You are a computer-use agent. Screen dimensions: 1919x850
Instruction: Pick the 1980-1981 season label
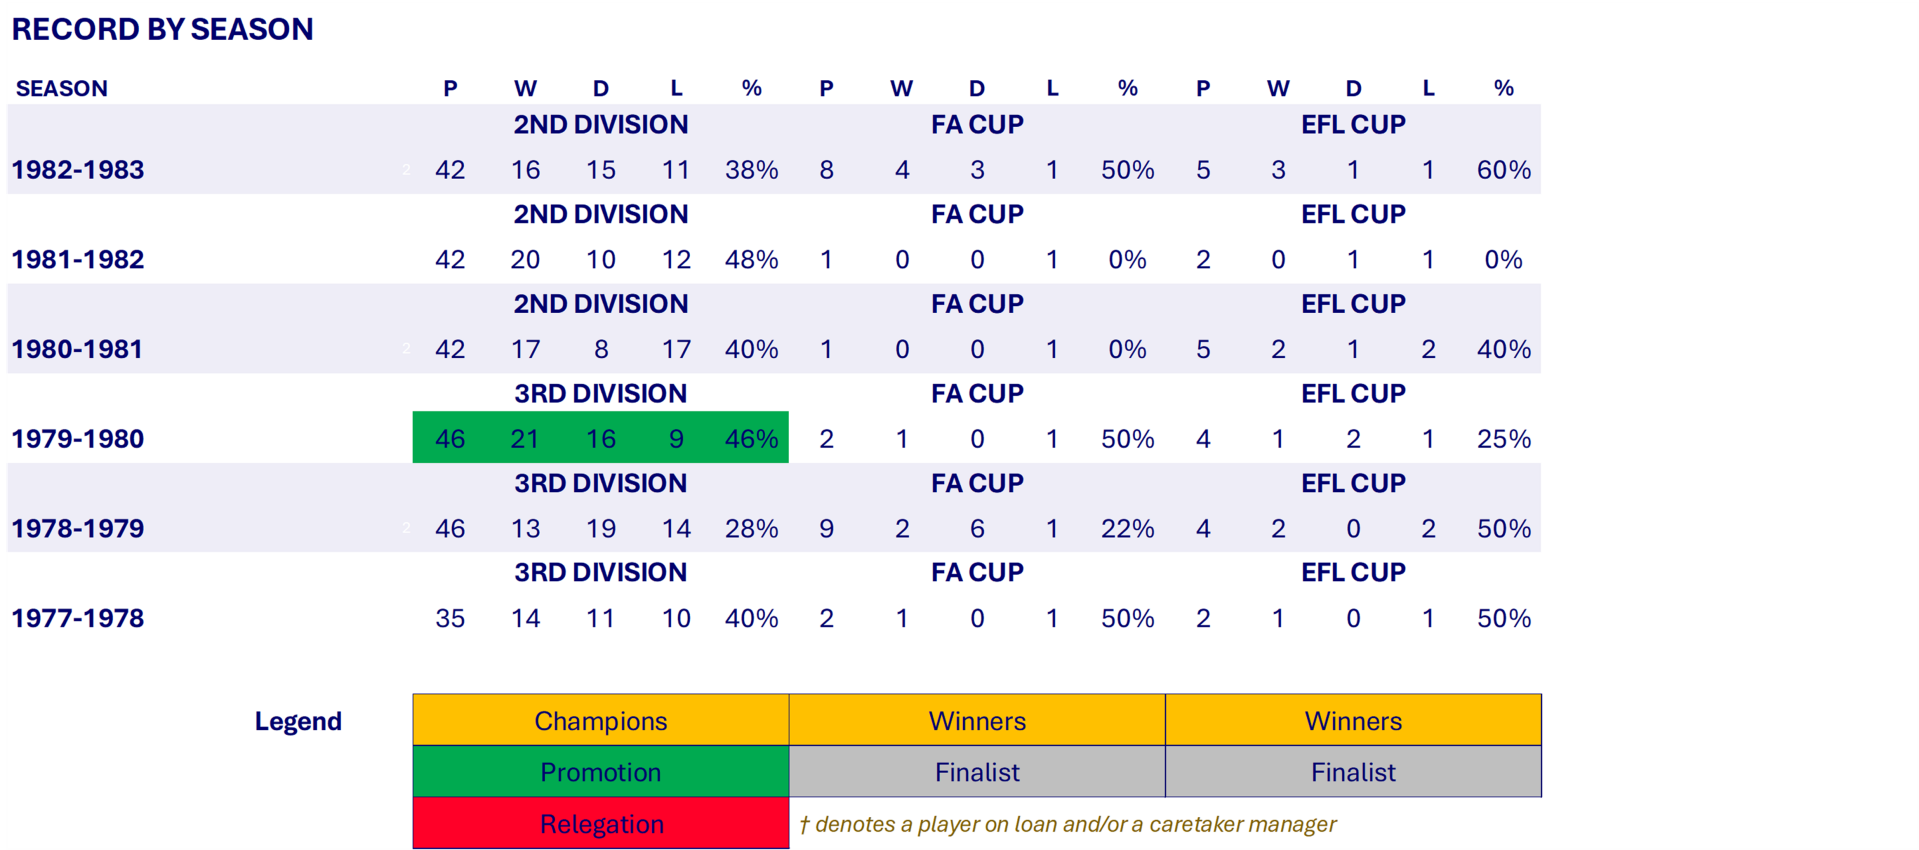click(78, 350)
